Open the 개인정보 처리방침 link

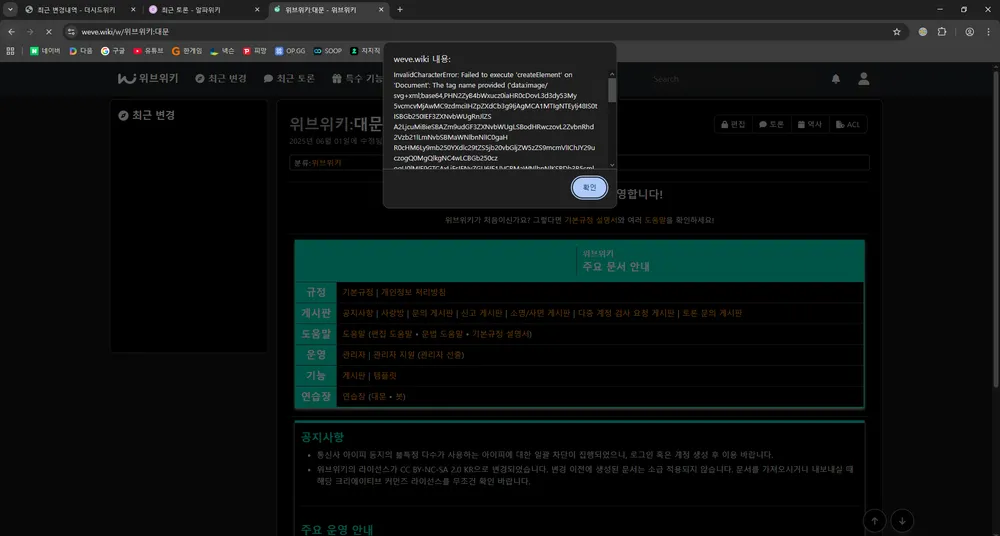[x=413, y=292]
